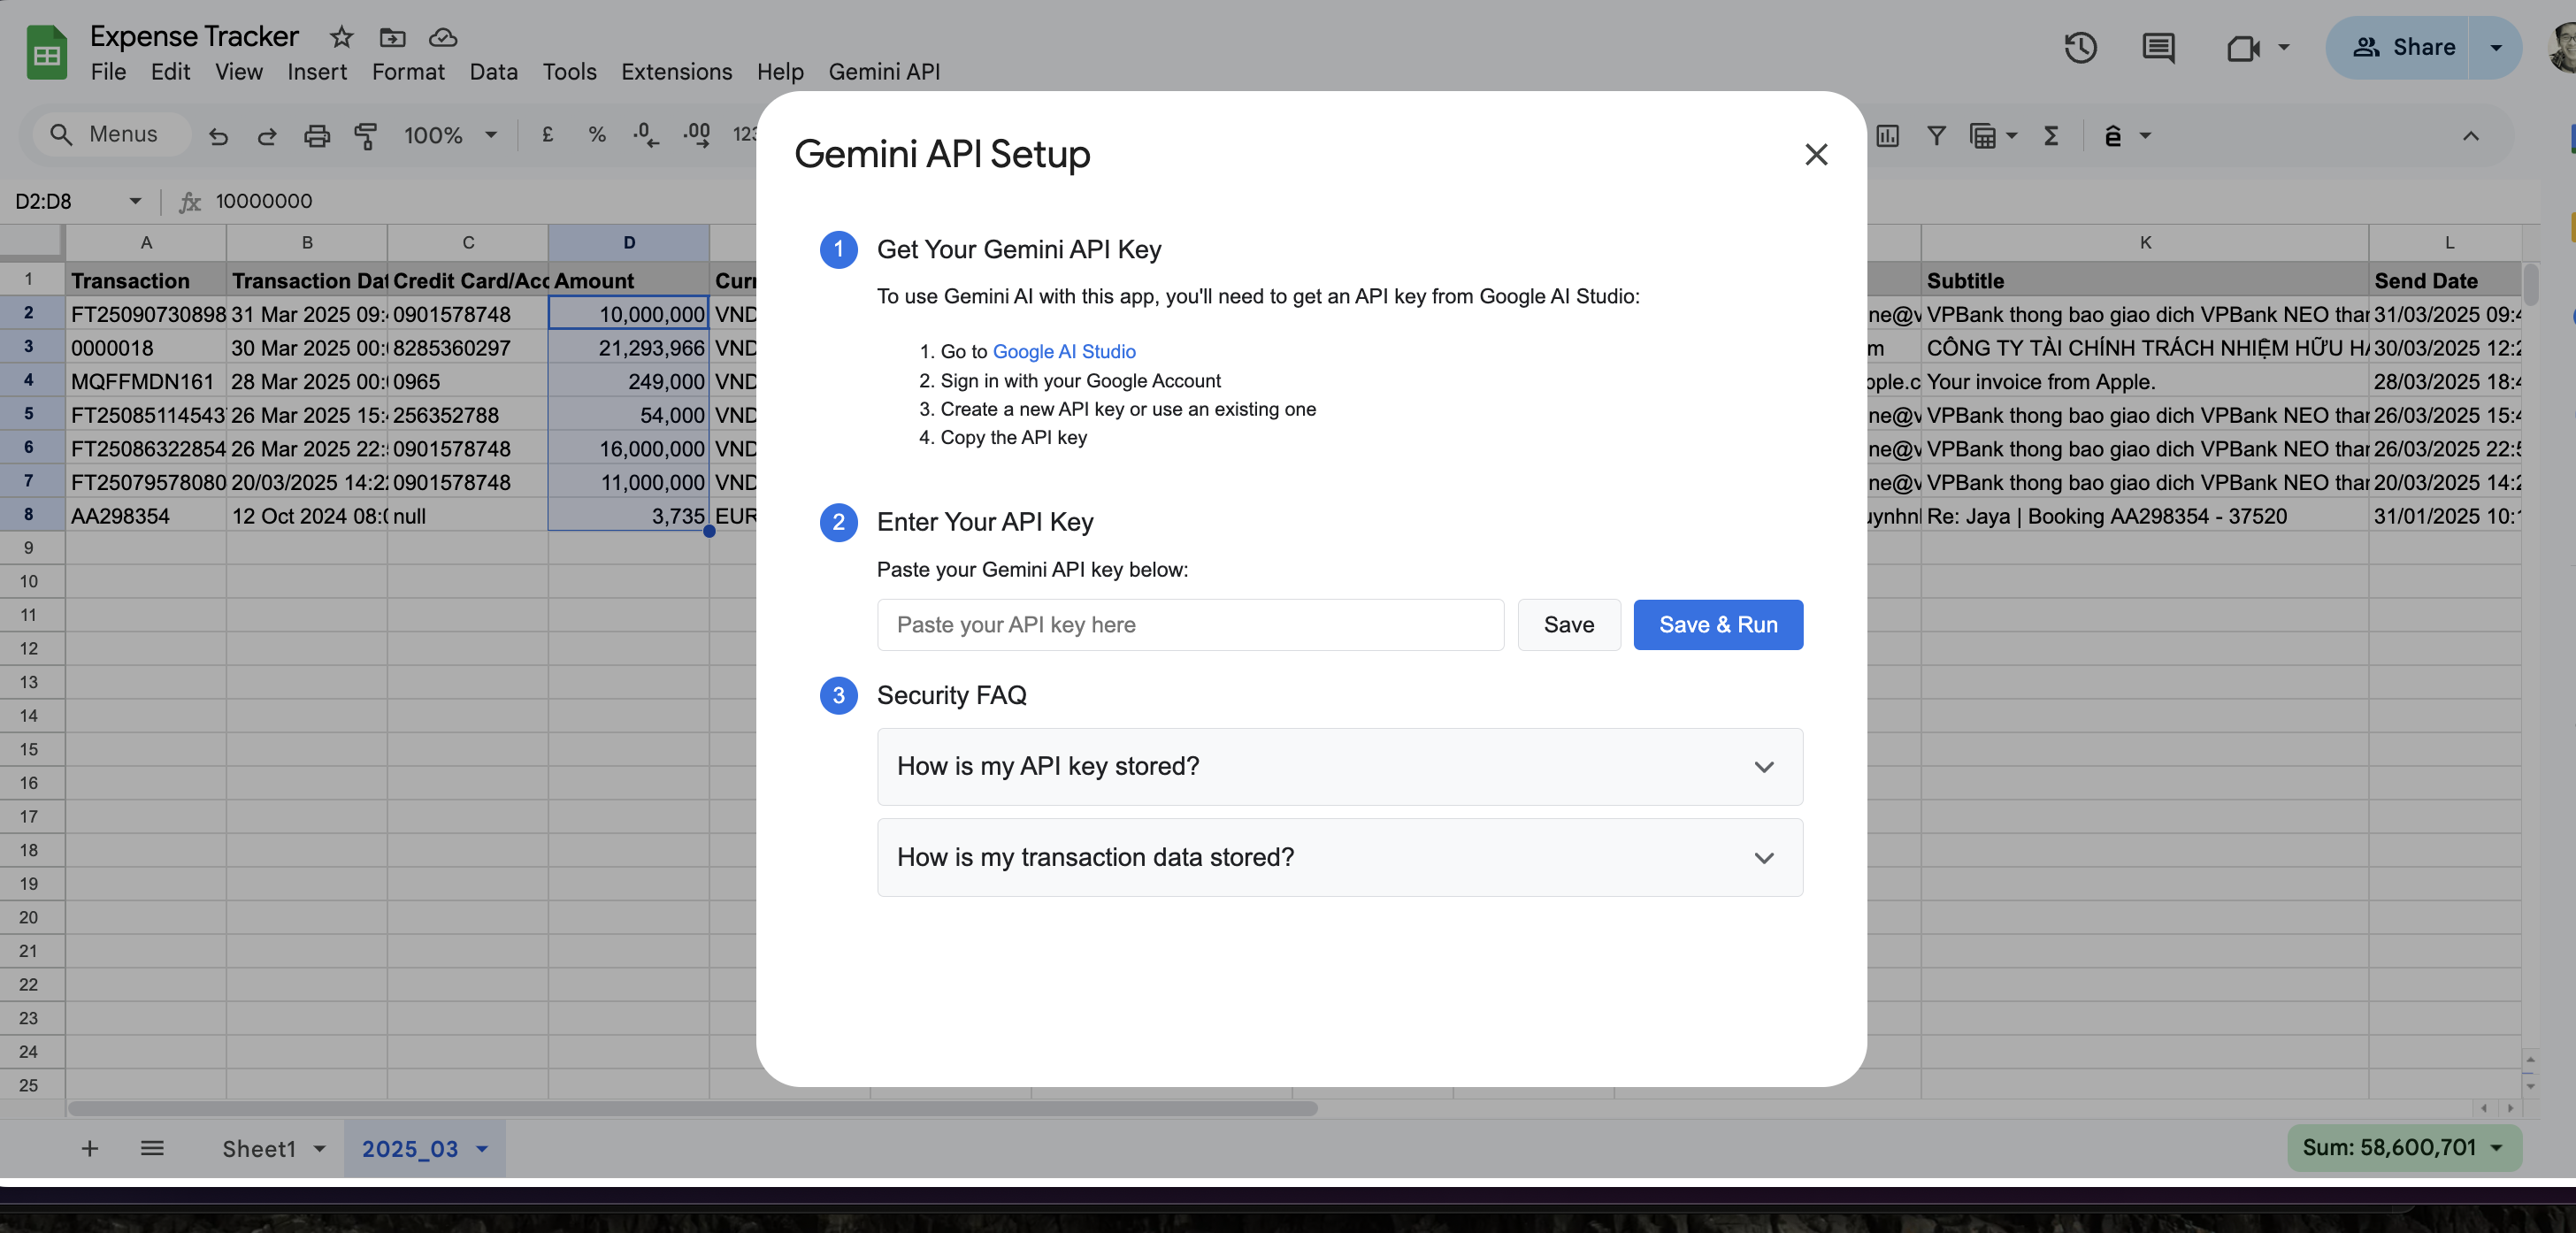Expand 'How is my API key stored?'

coord(1339,766)
